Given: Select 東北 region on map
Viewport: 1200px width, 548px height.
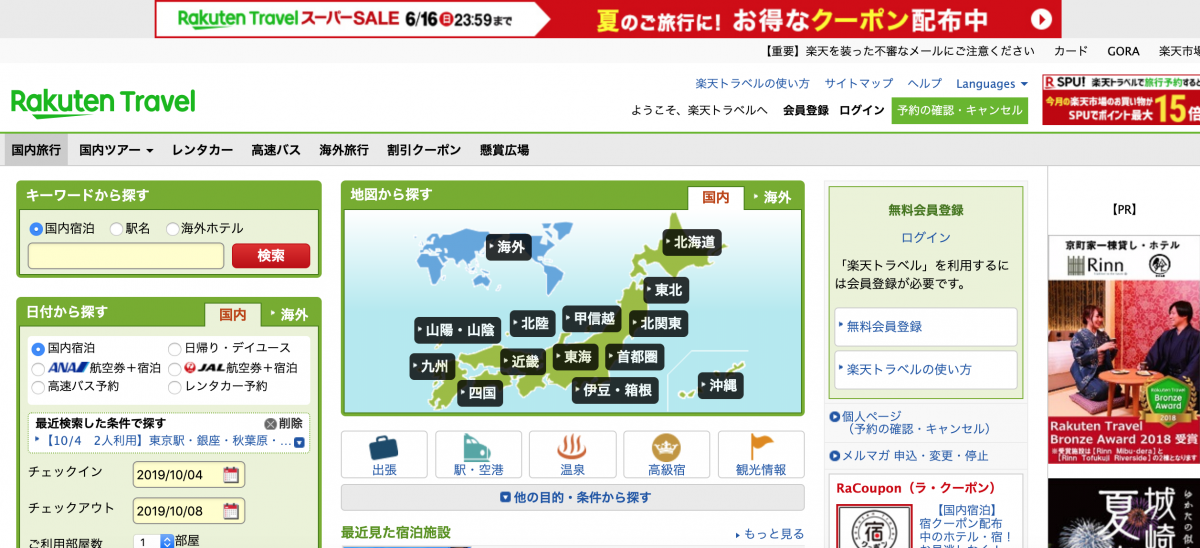Looking at the screenshot, I should pos(665,290).
